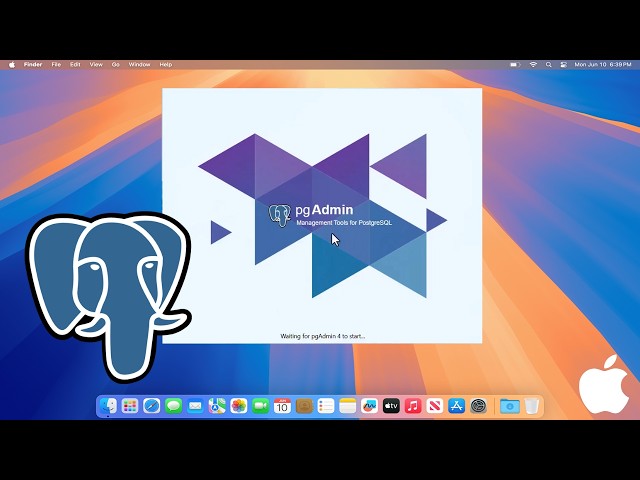The width and height of the screenshot is (640, 480).
Task: Open the Help menu
Action: 166,64
